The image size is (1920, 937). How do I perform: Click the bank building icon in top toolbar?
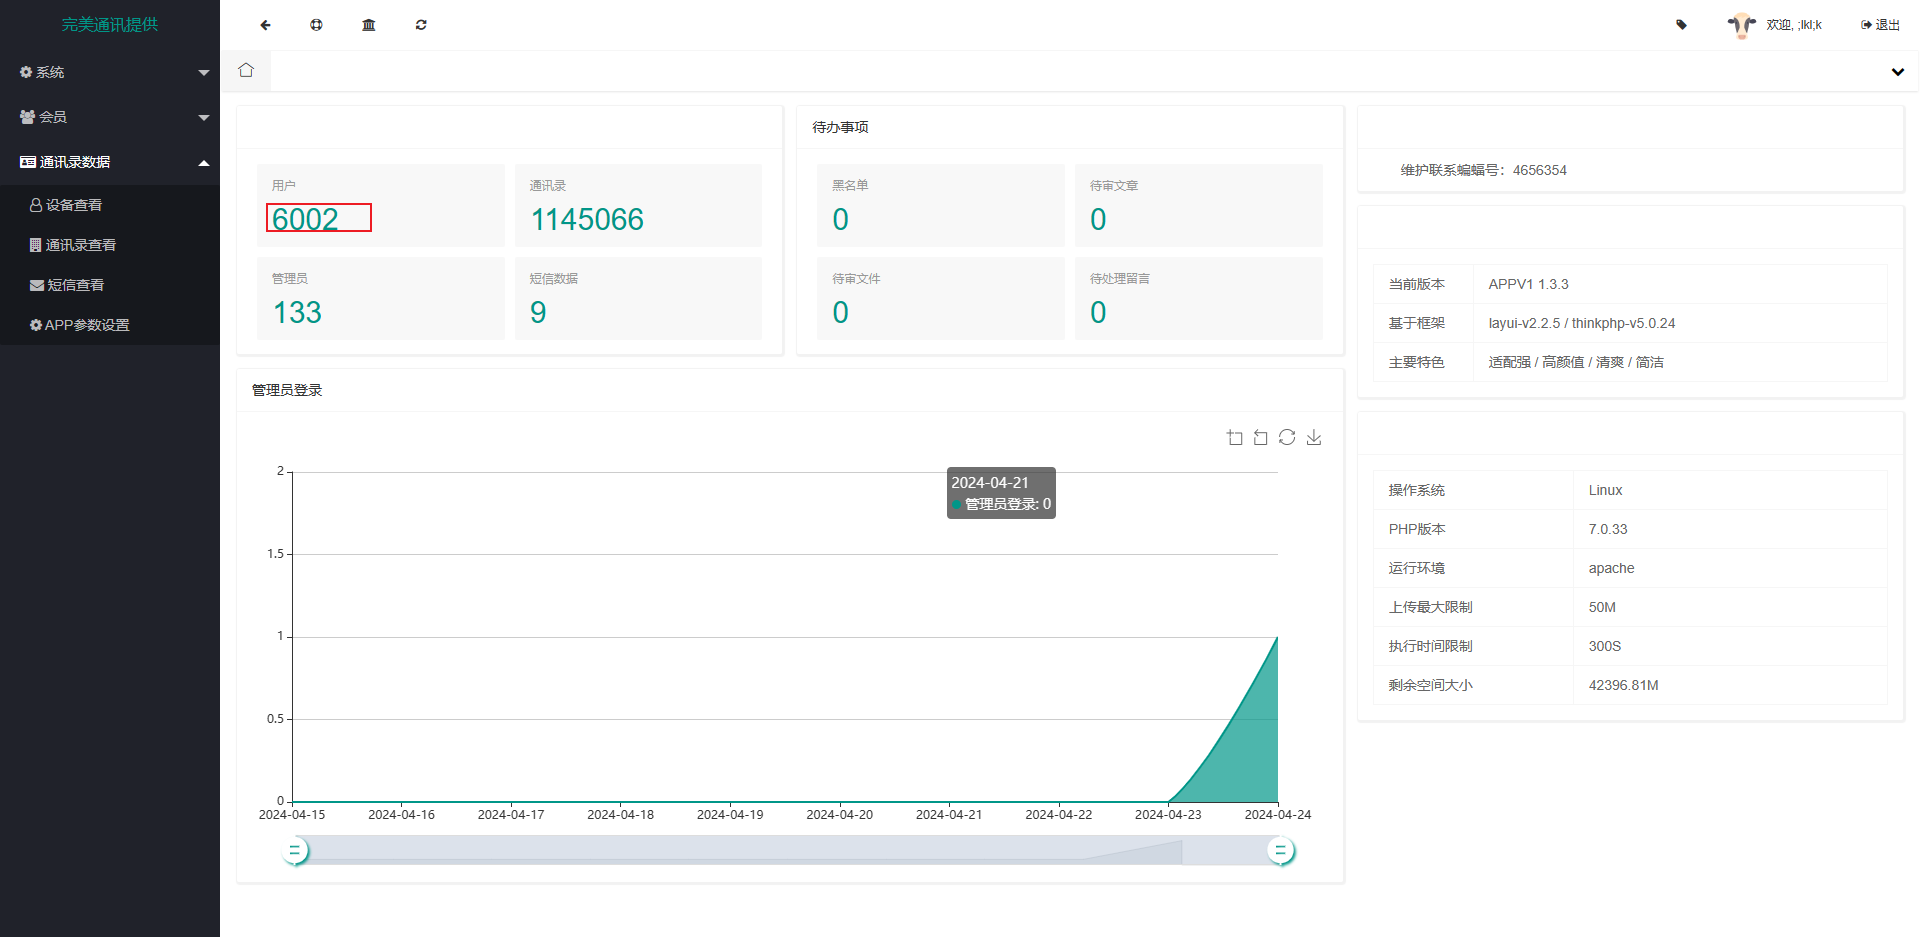click(x=369, y=25)
